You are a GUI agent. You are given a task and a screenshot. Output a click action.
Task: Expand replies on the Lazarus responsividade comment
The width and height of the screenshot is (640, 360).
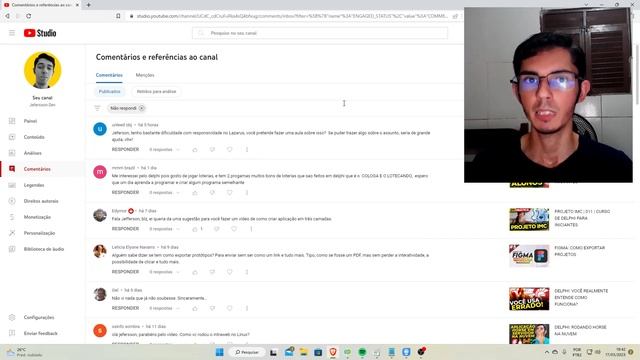tap(164, 150)
